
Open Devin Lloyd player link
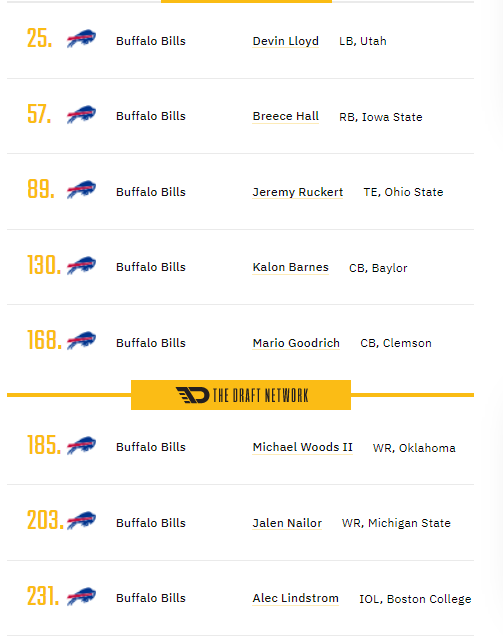point(286,41)
